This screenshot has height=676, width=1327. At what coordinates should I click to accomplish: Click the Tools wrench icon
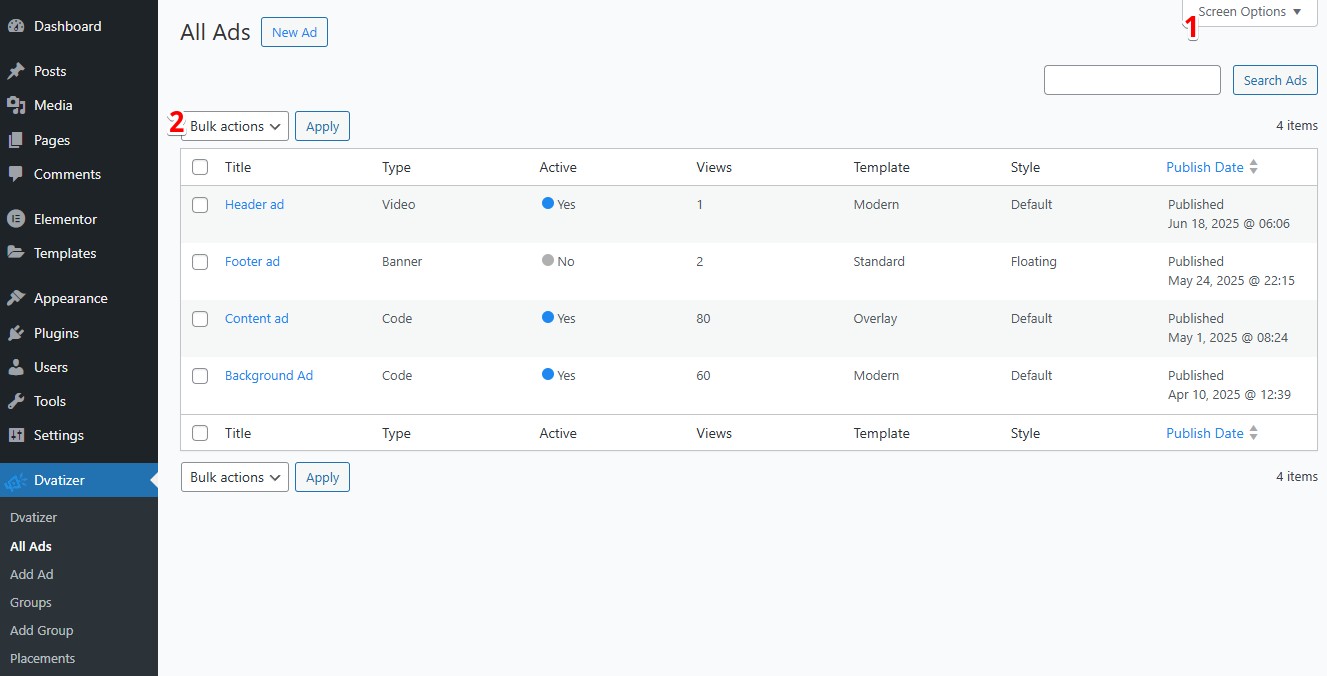16,401
